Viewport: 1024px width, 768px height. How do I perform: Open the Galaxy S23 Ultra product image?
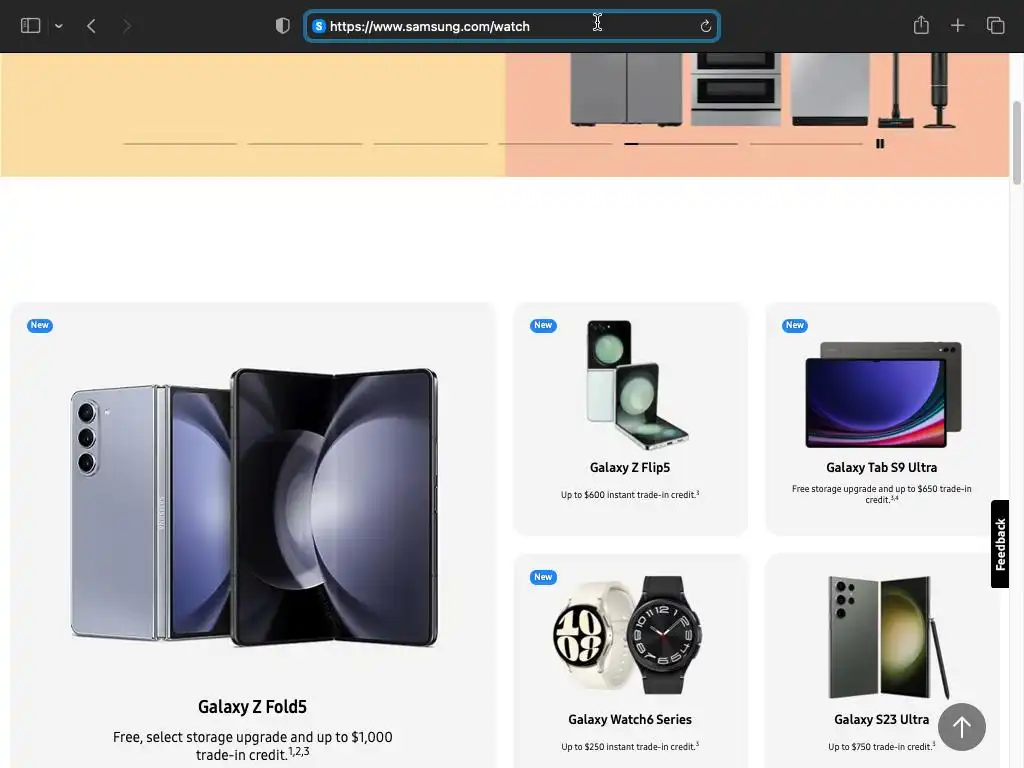coord(888,637)
